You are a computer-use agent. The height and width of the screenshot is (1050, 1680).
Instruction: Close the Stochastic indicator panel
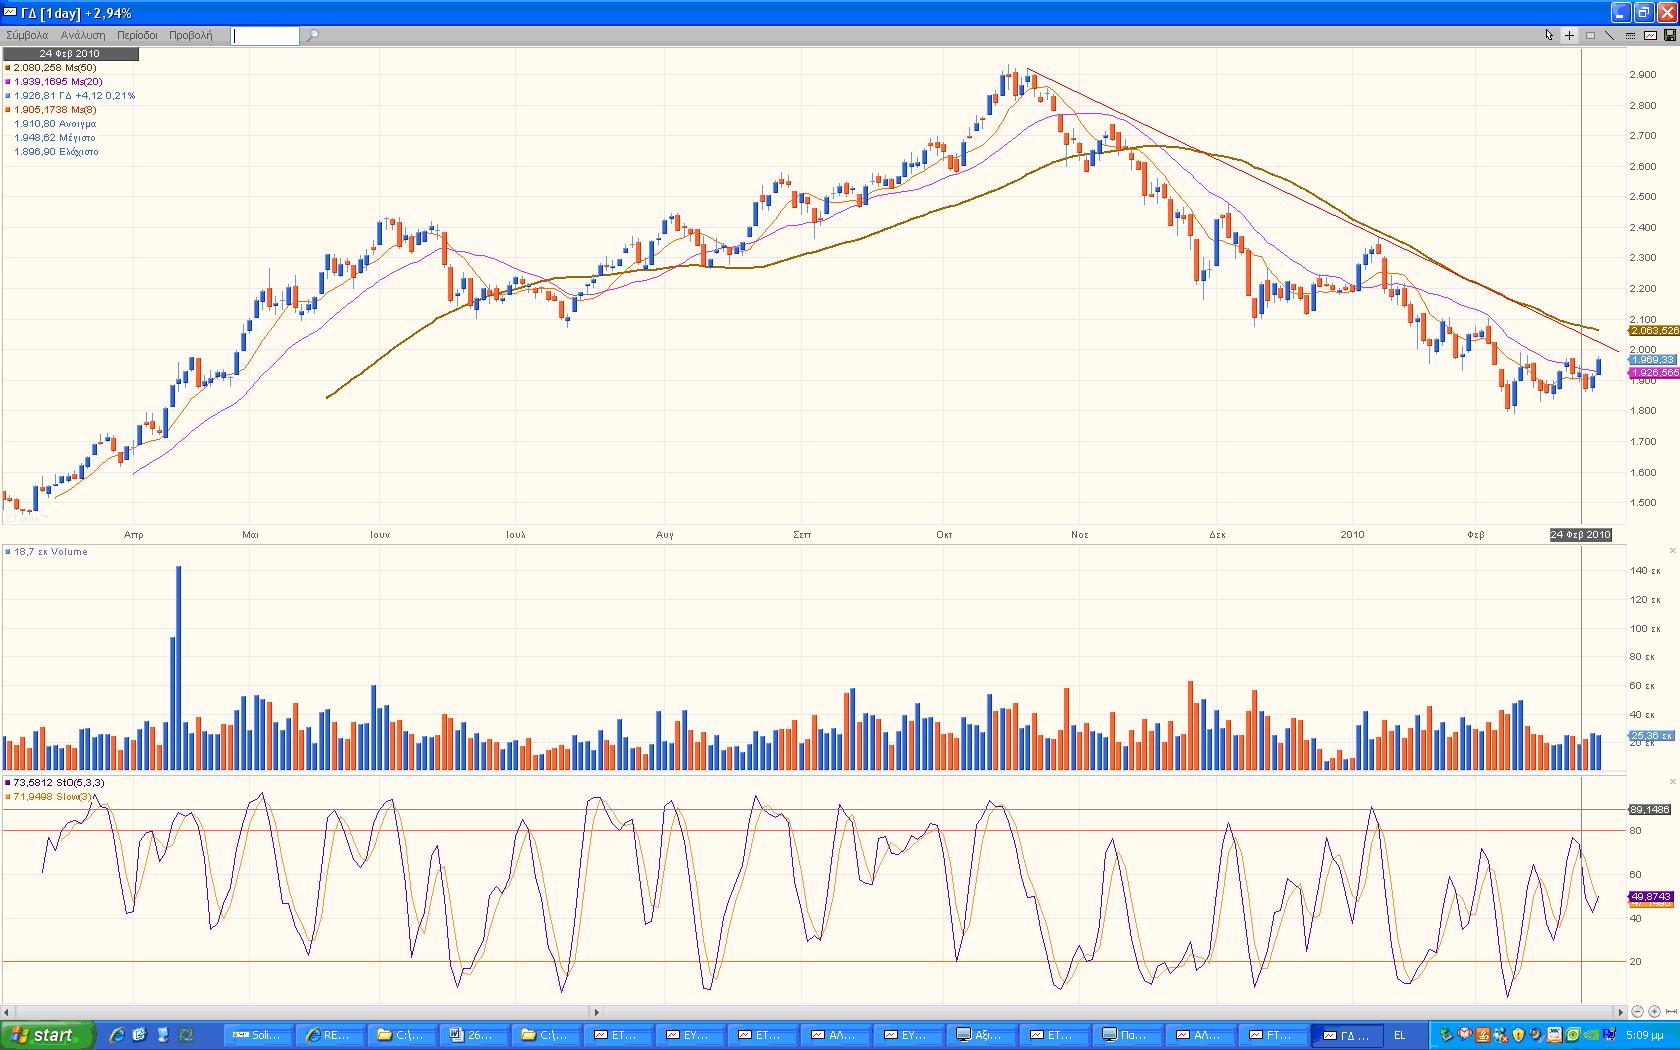[1673, 781]
